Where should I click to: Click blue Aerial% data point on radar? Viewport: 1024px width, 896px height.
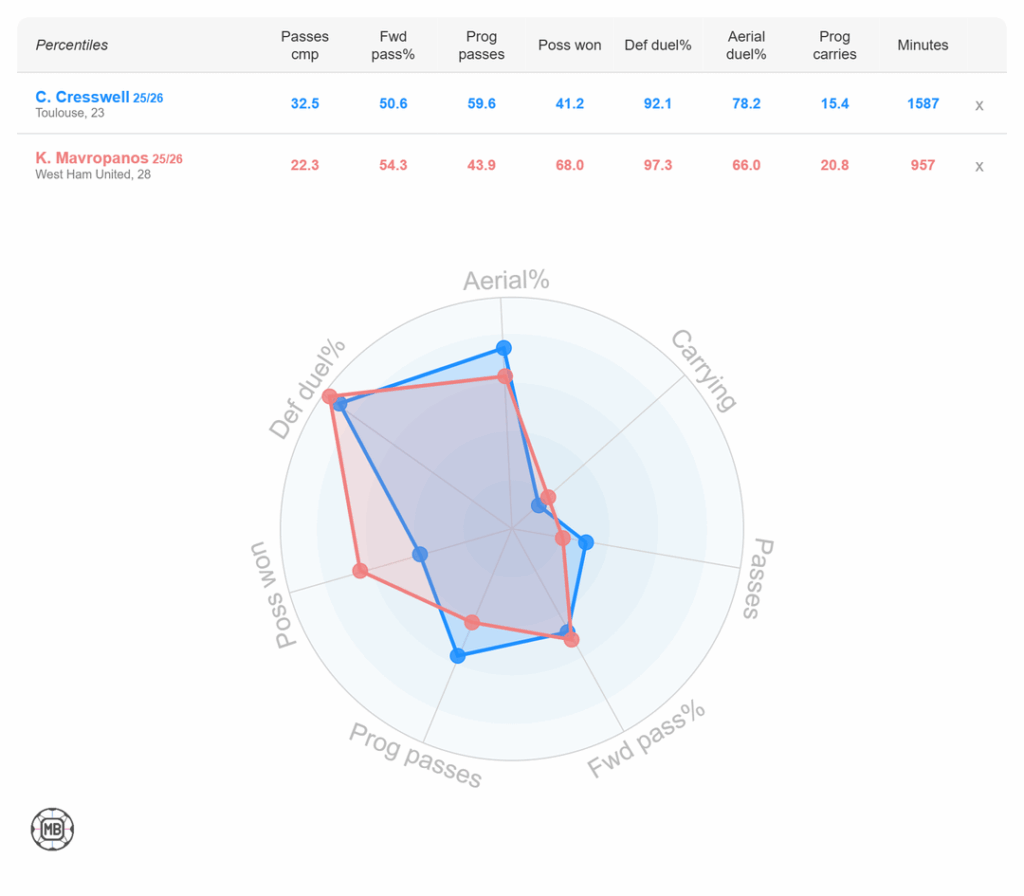pos(504,348)
